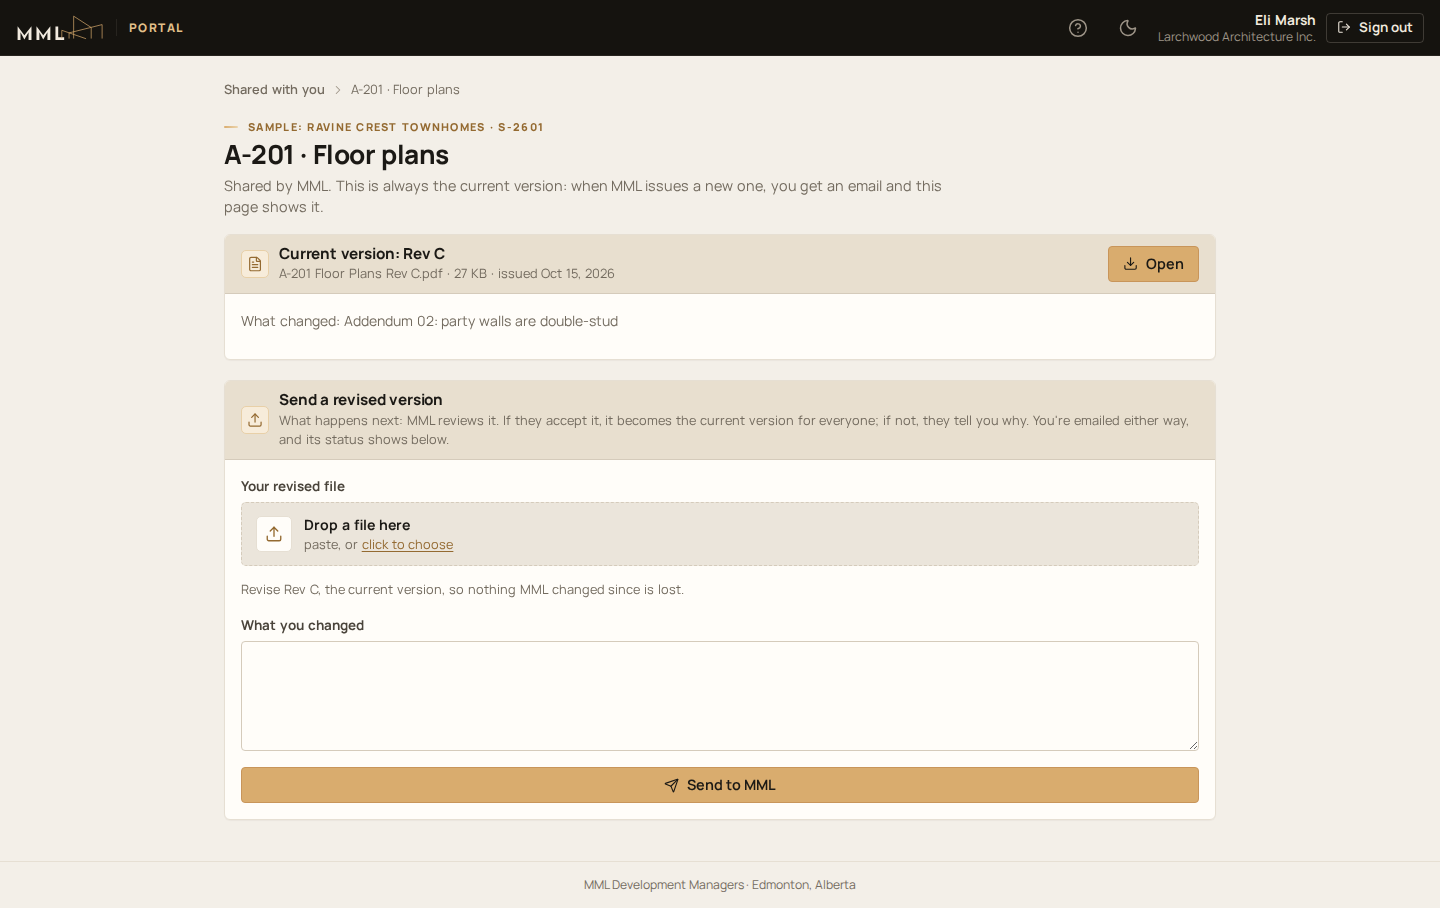
Task: Click the 'Your revised file' label
Action: click(x=293, y=486)
